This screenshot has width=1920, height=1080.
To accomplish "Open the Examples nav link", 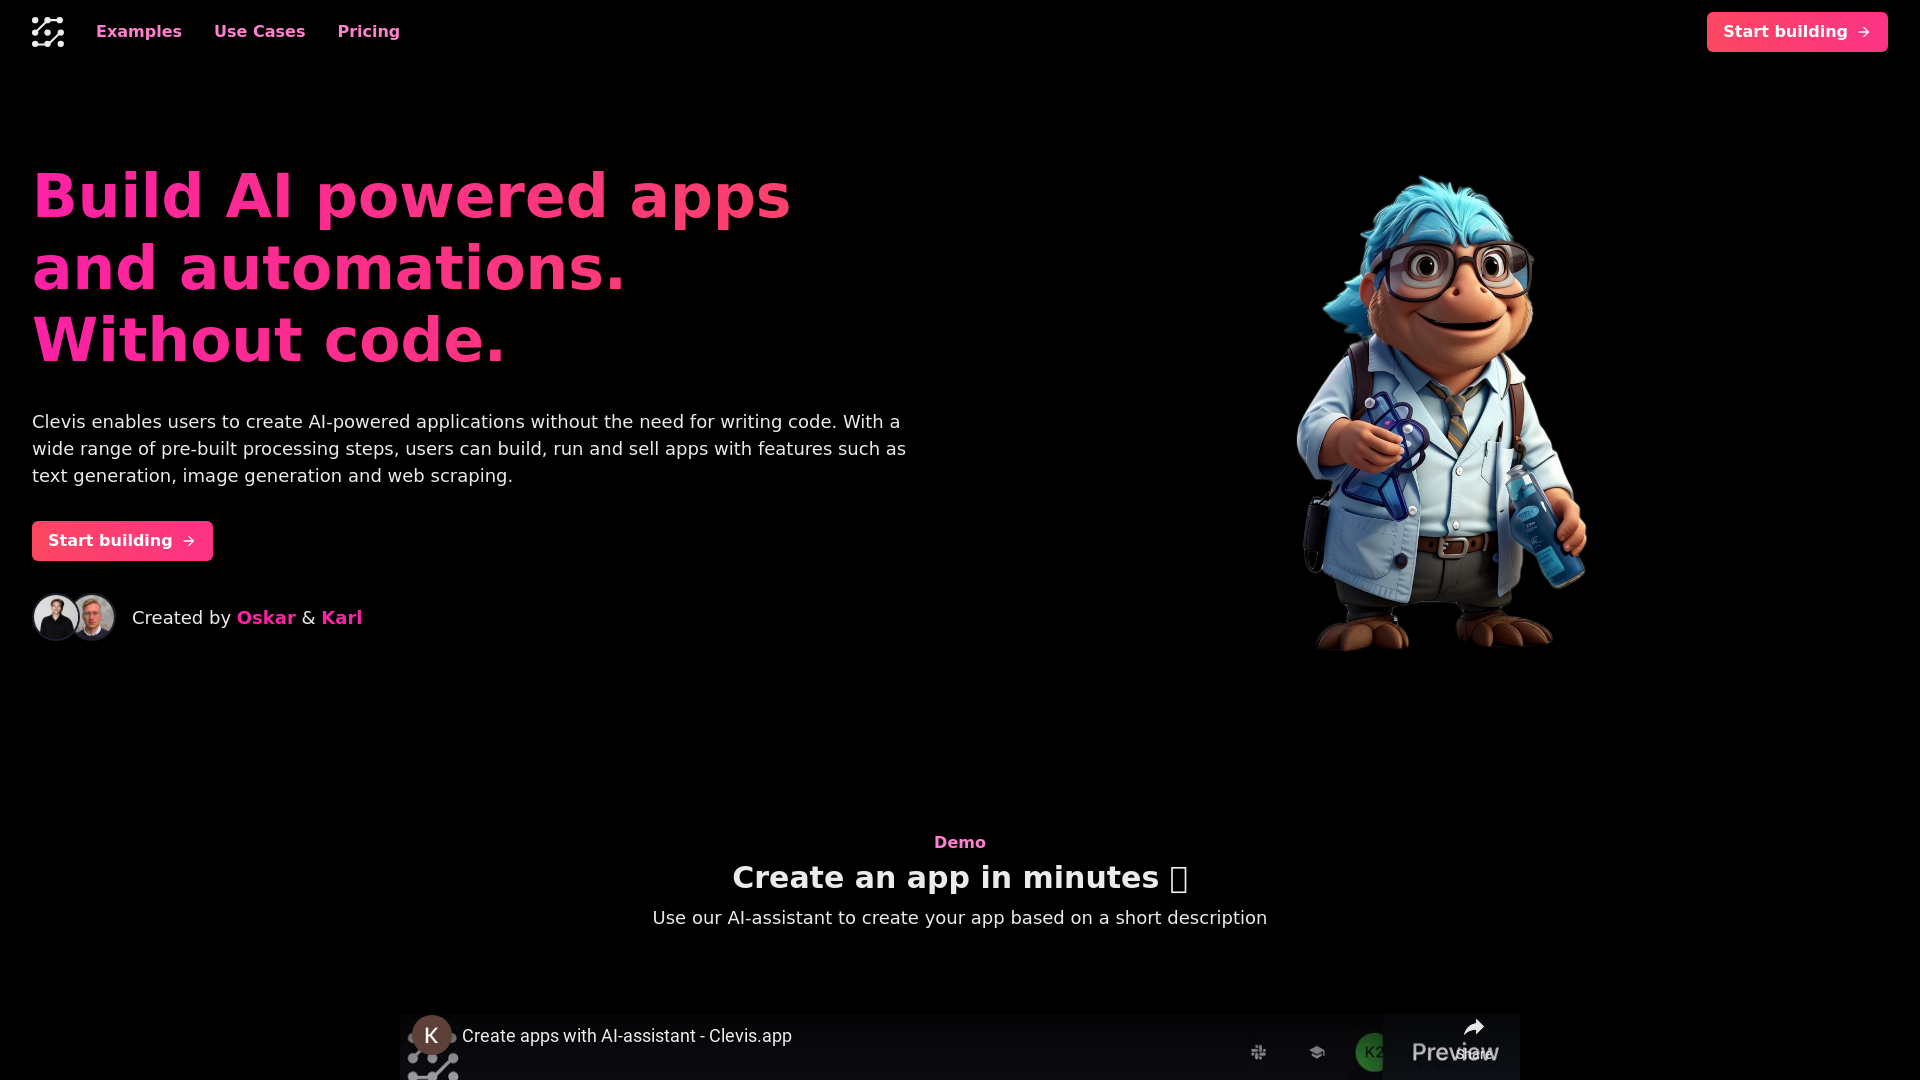I will coord(139,32).
